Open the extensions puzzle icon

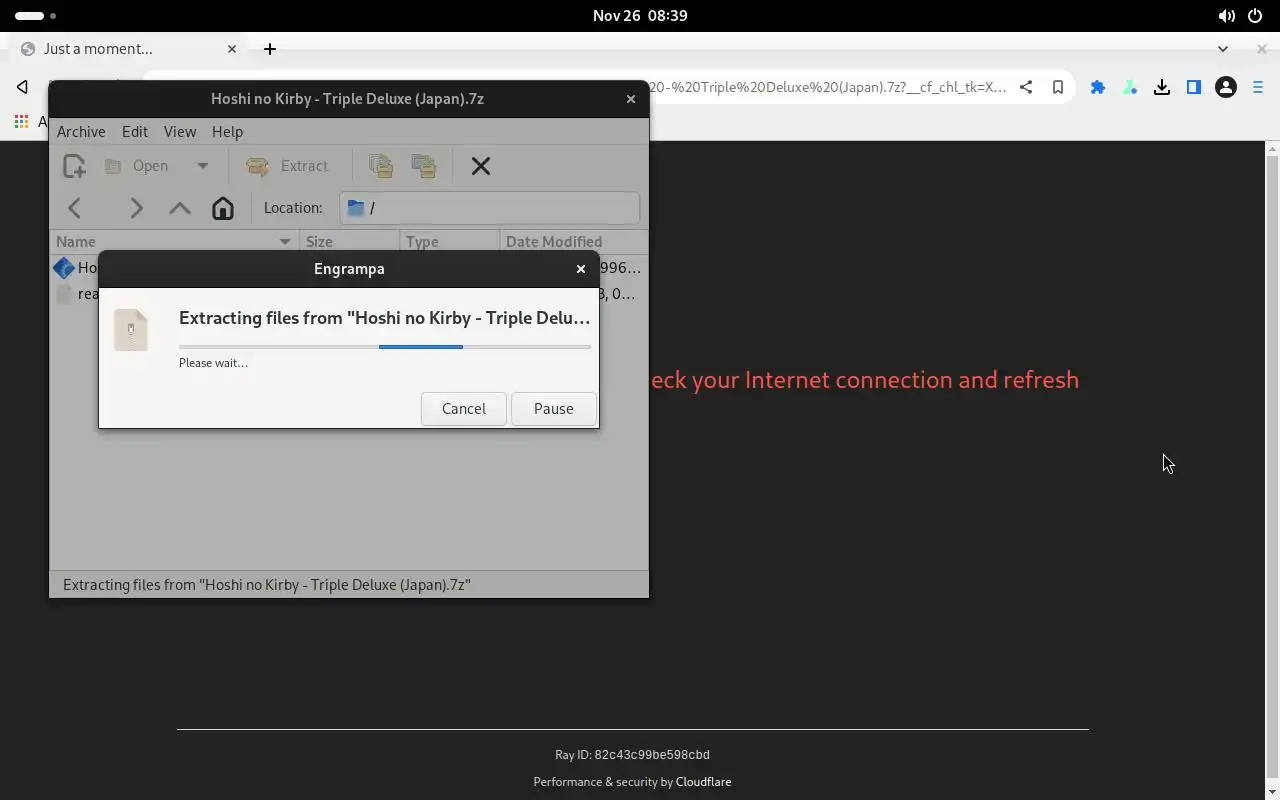[1098, 87]
